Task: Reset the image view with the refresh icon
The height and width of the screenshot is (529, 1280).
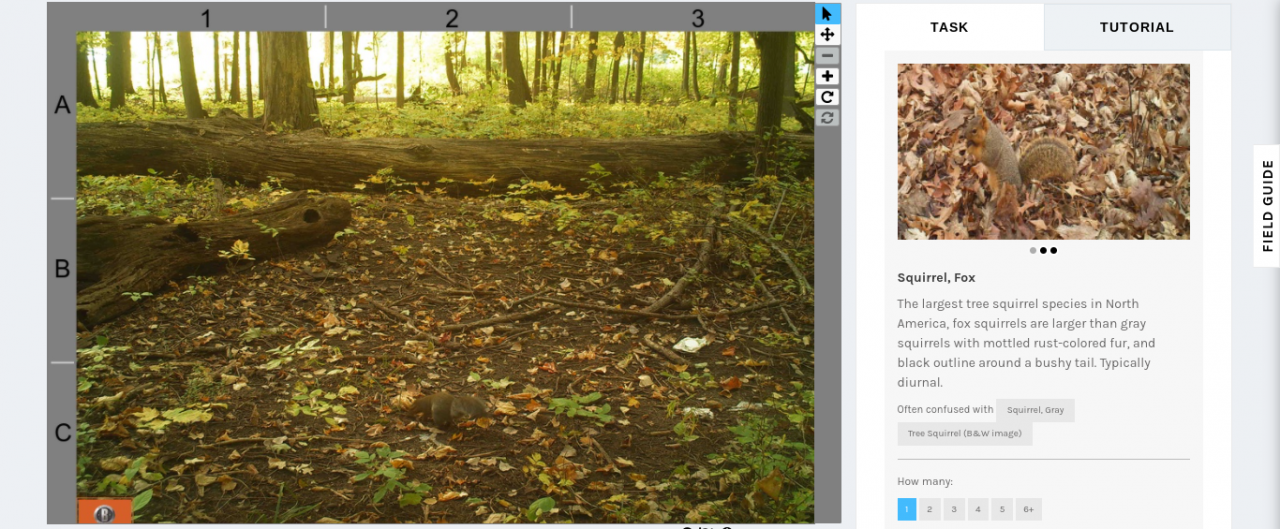Action: (x=827, y=118)
